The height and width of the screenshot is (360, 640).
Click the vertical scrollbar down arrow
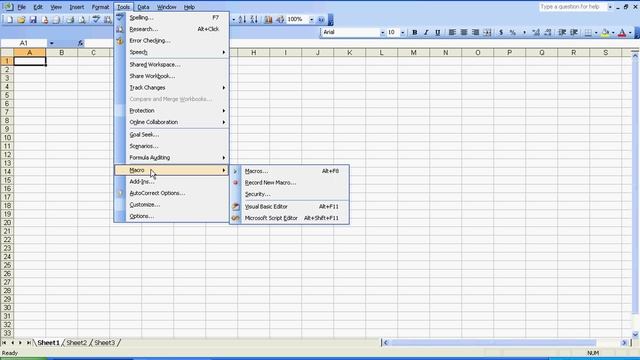click(x=635, y=334)
